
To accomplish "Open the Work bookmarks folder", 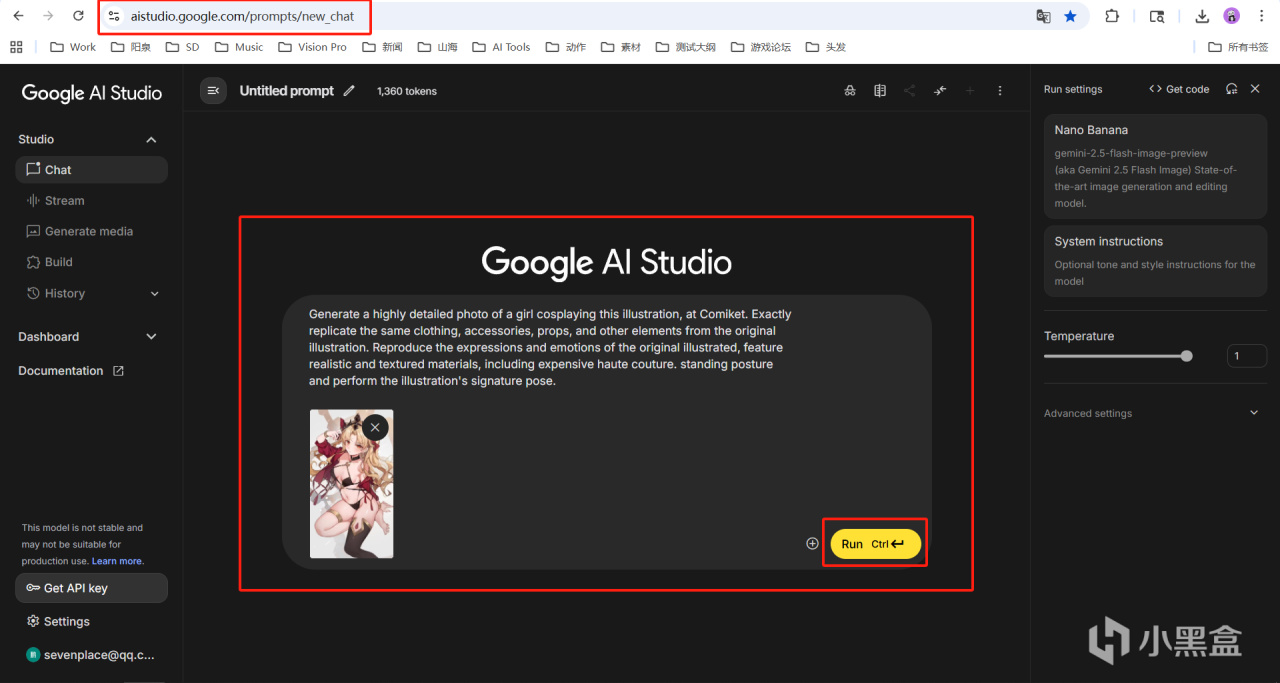I will click(x=73, y=47).
